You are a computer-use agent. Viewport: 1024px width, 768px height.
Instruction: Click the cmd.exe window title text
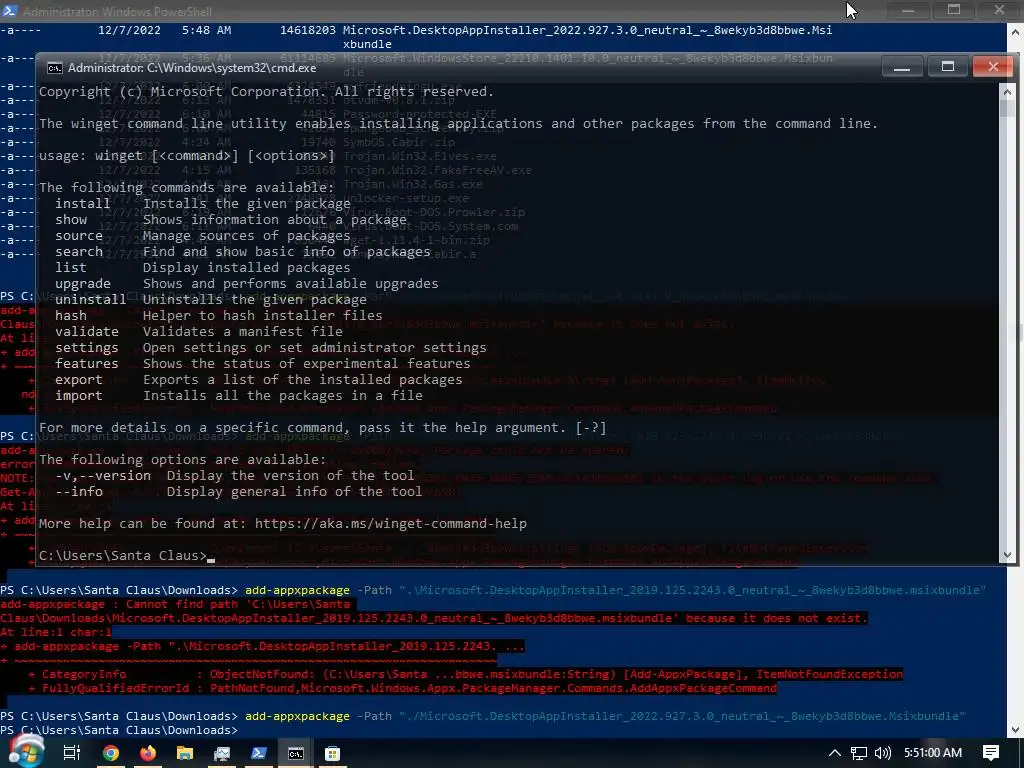(x=191, y=68)
